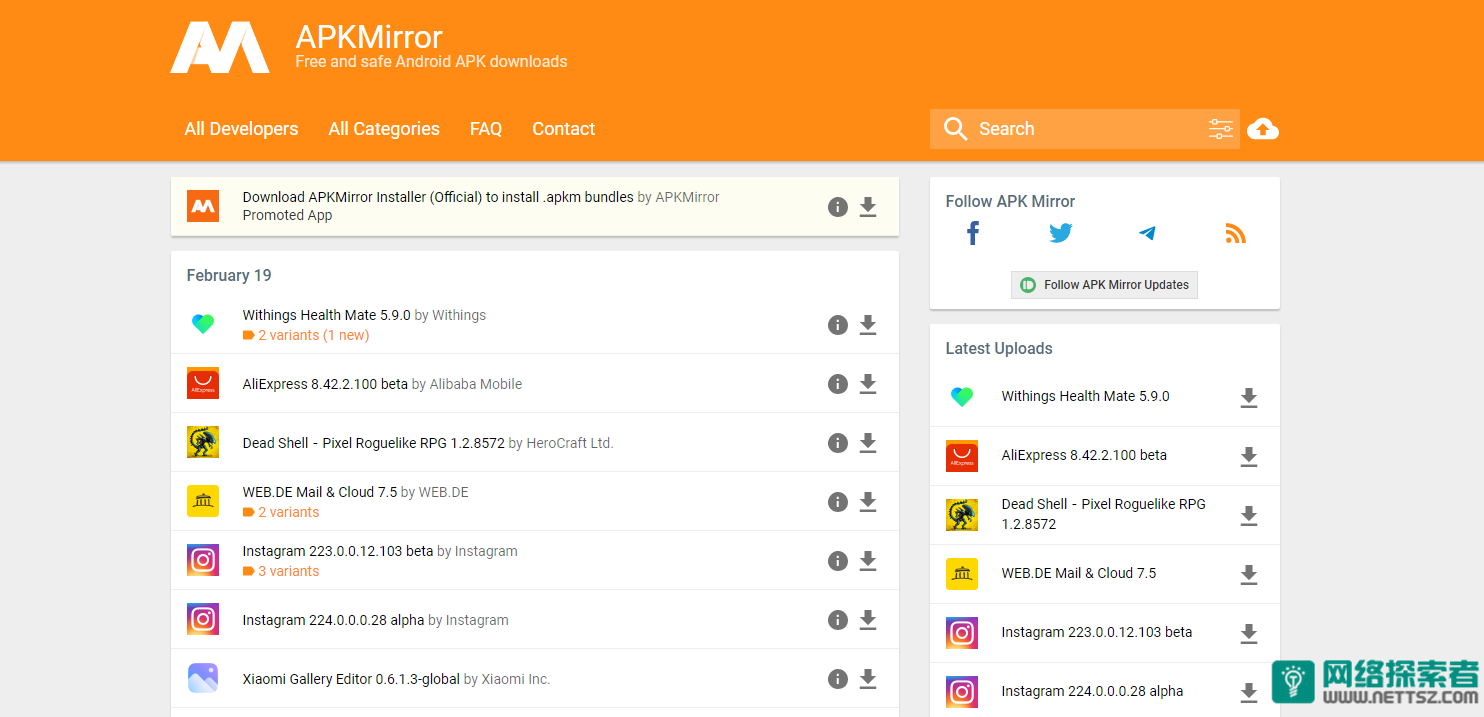Show info for WEB.DE Mail & Cloud 7.5

(838, 502)
